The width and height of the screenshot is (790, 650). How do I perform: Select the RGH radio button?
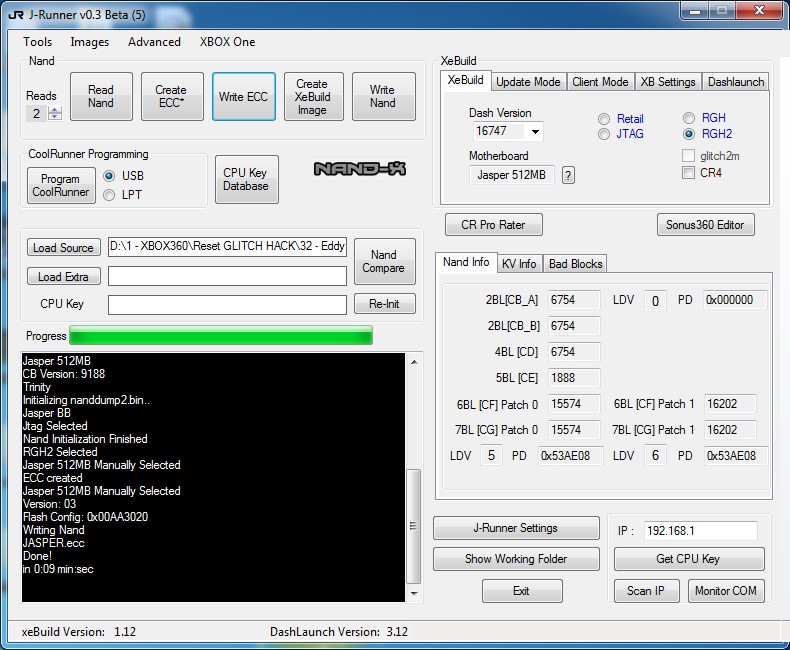pyautogui.click(x=689, y=118)
